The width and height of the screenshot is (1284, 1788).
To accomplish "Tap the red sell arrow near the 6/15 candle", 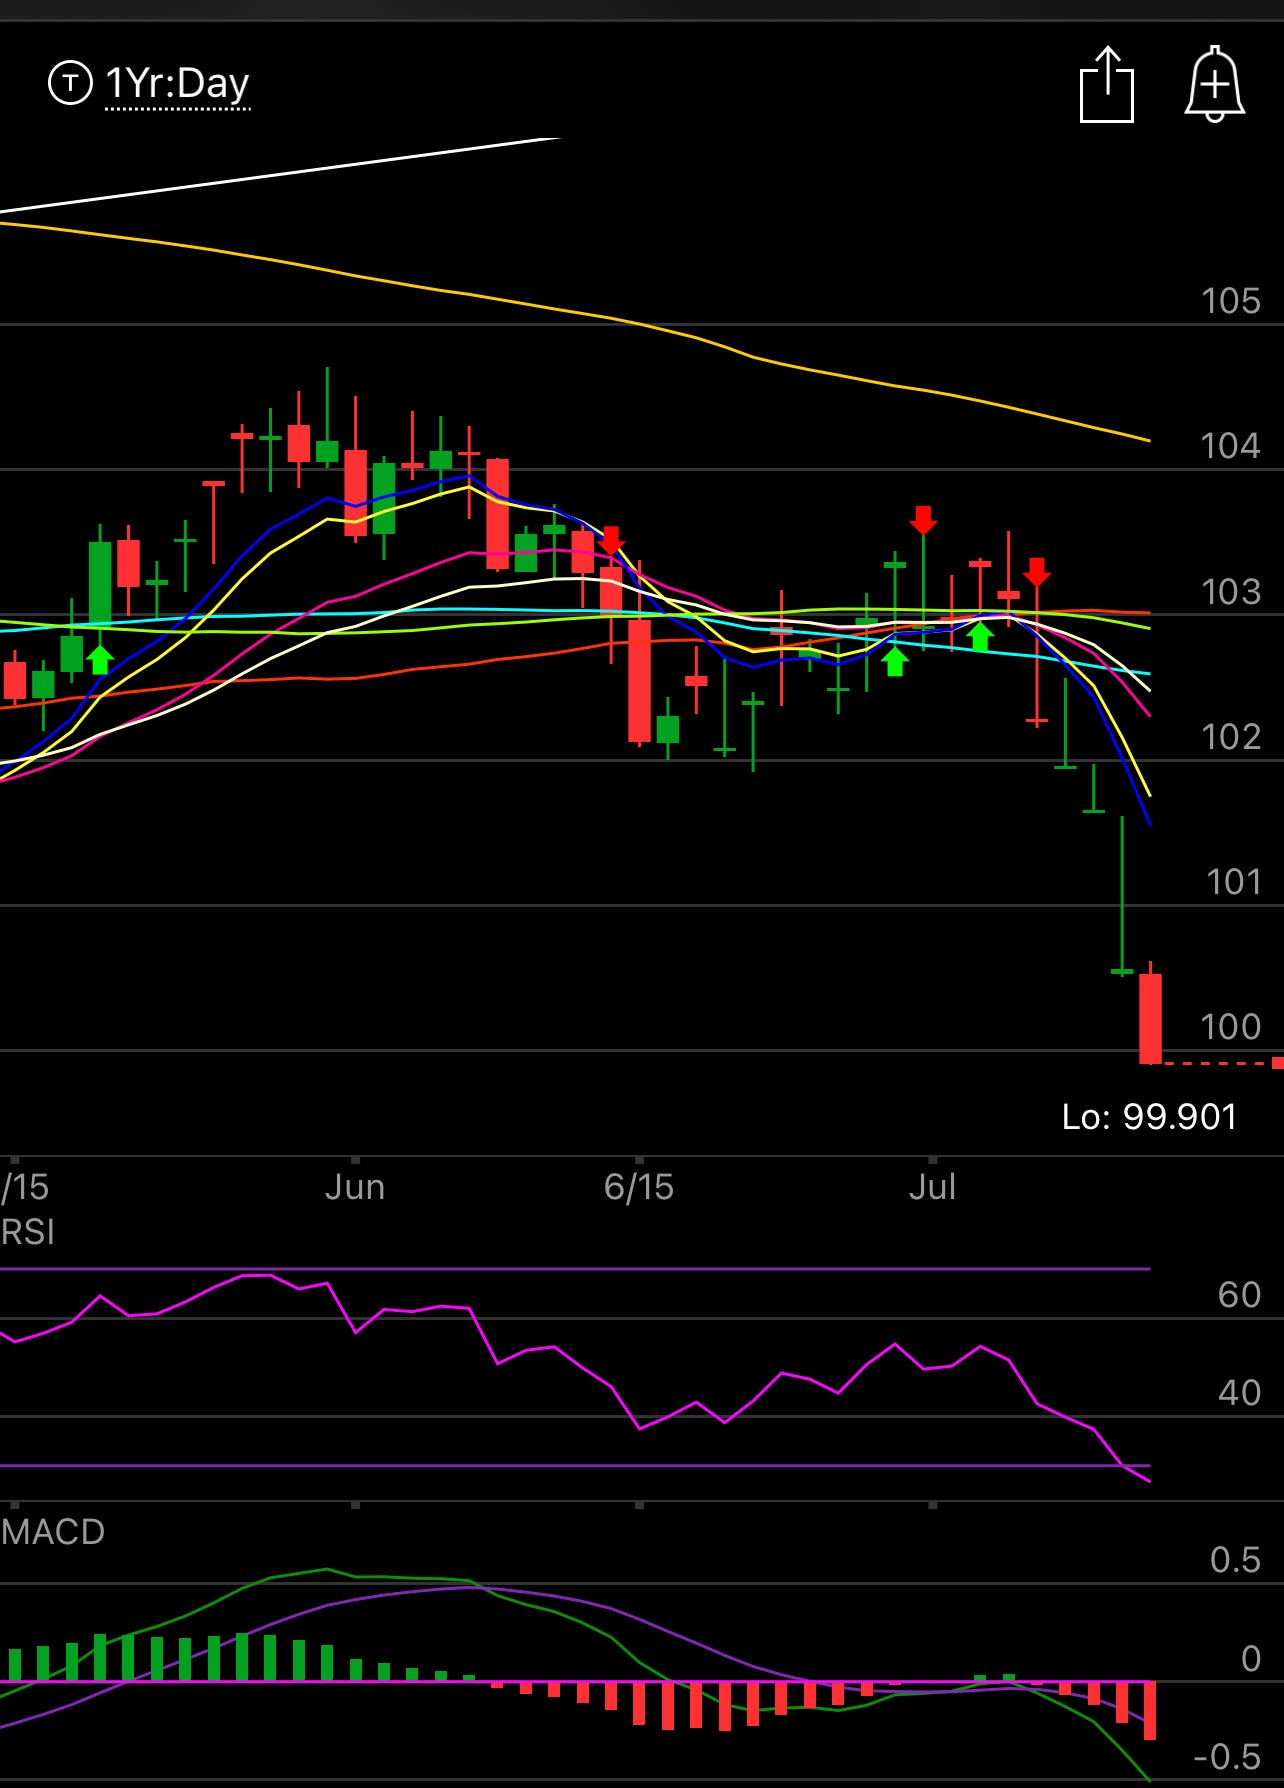I will (611, 541).
